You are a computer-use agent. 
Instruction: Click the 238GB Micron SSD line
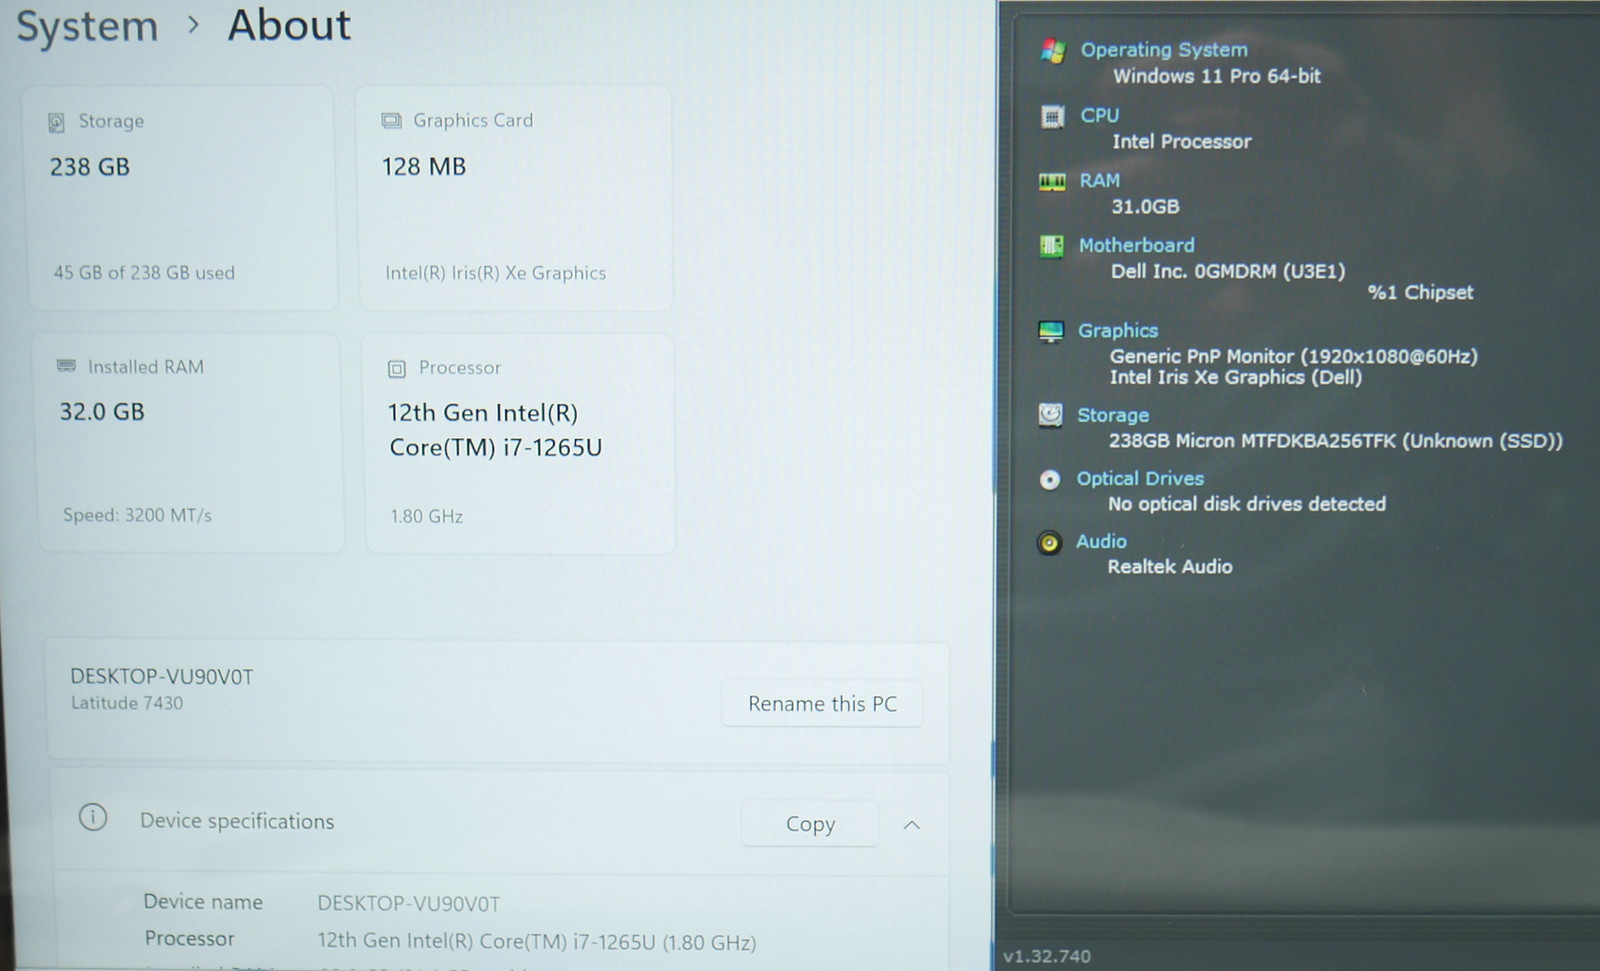coord(1336,441)
